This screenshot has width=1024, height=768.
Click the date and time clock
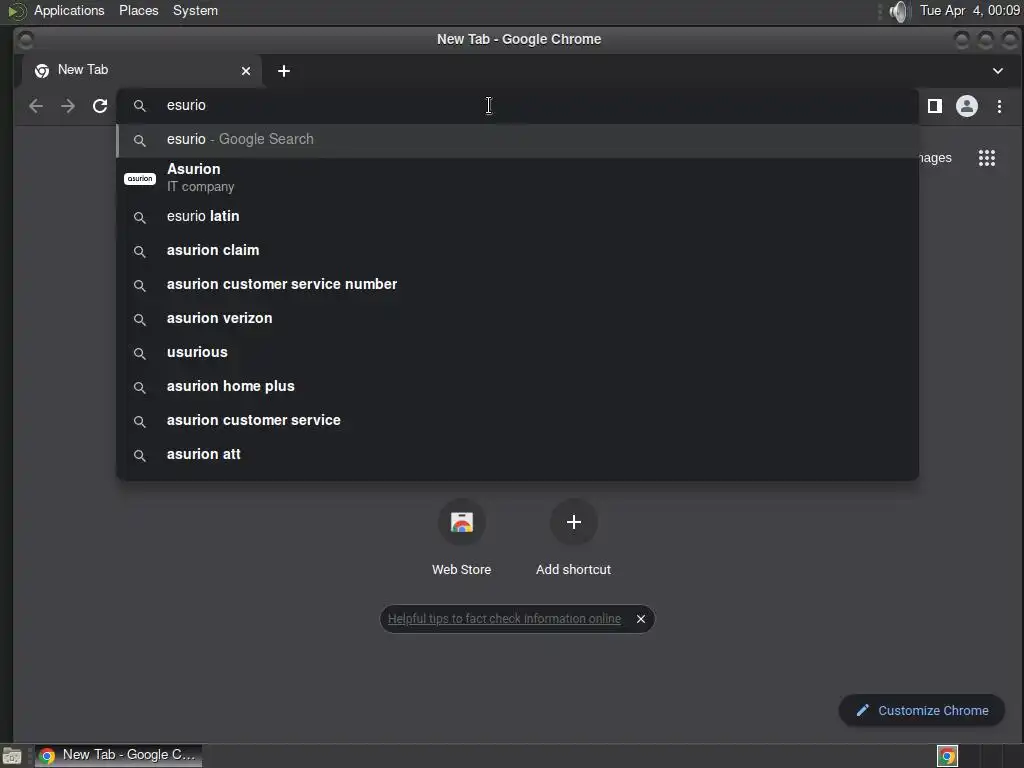[969, 10]
